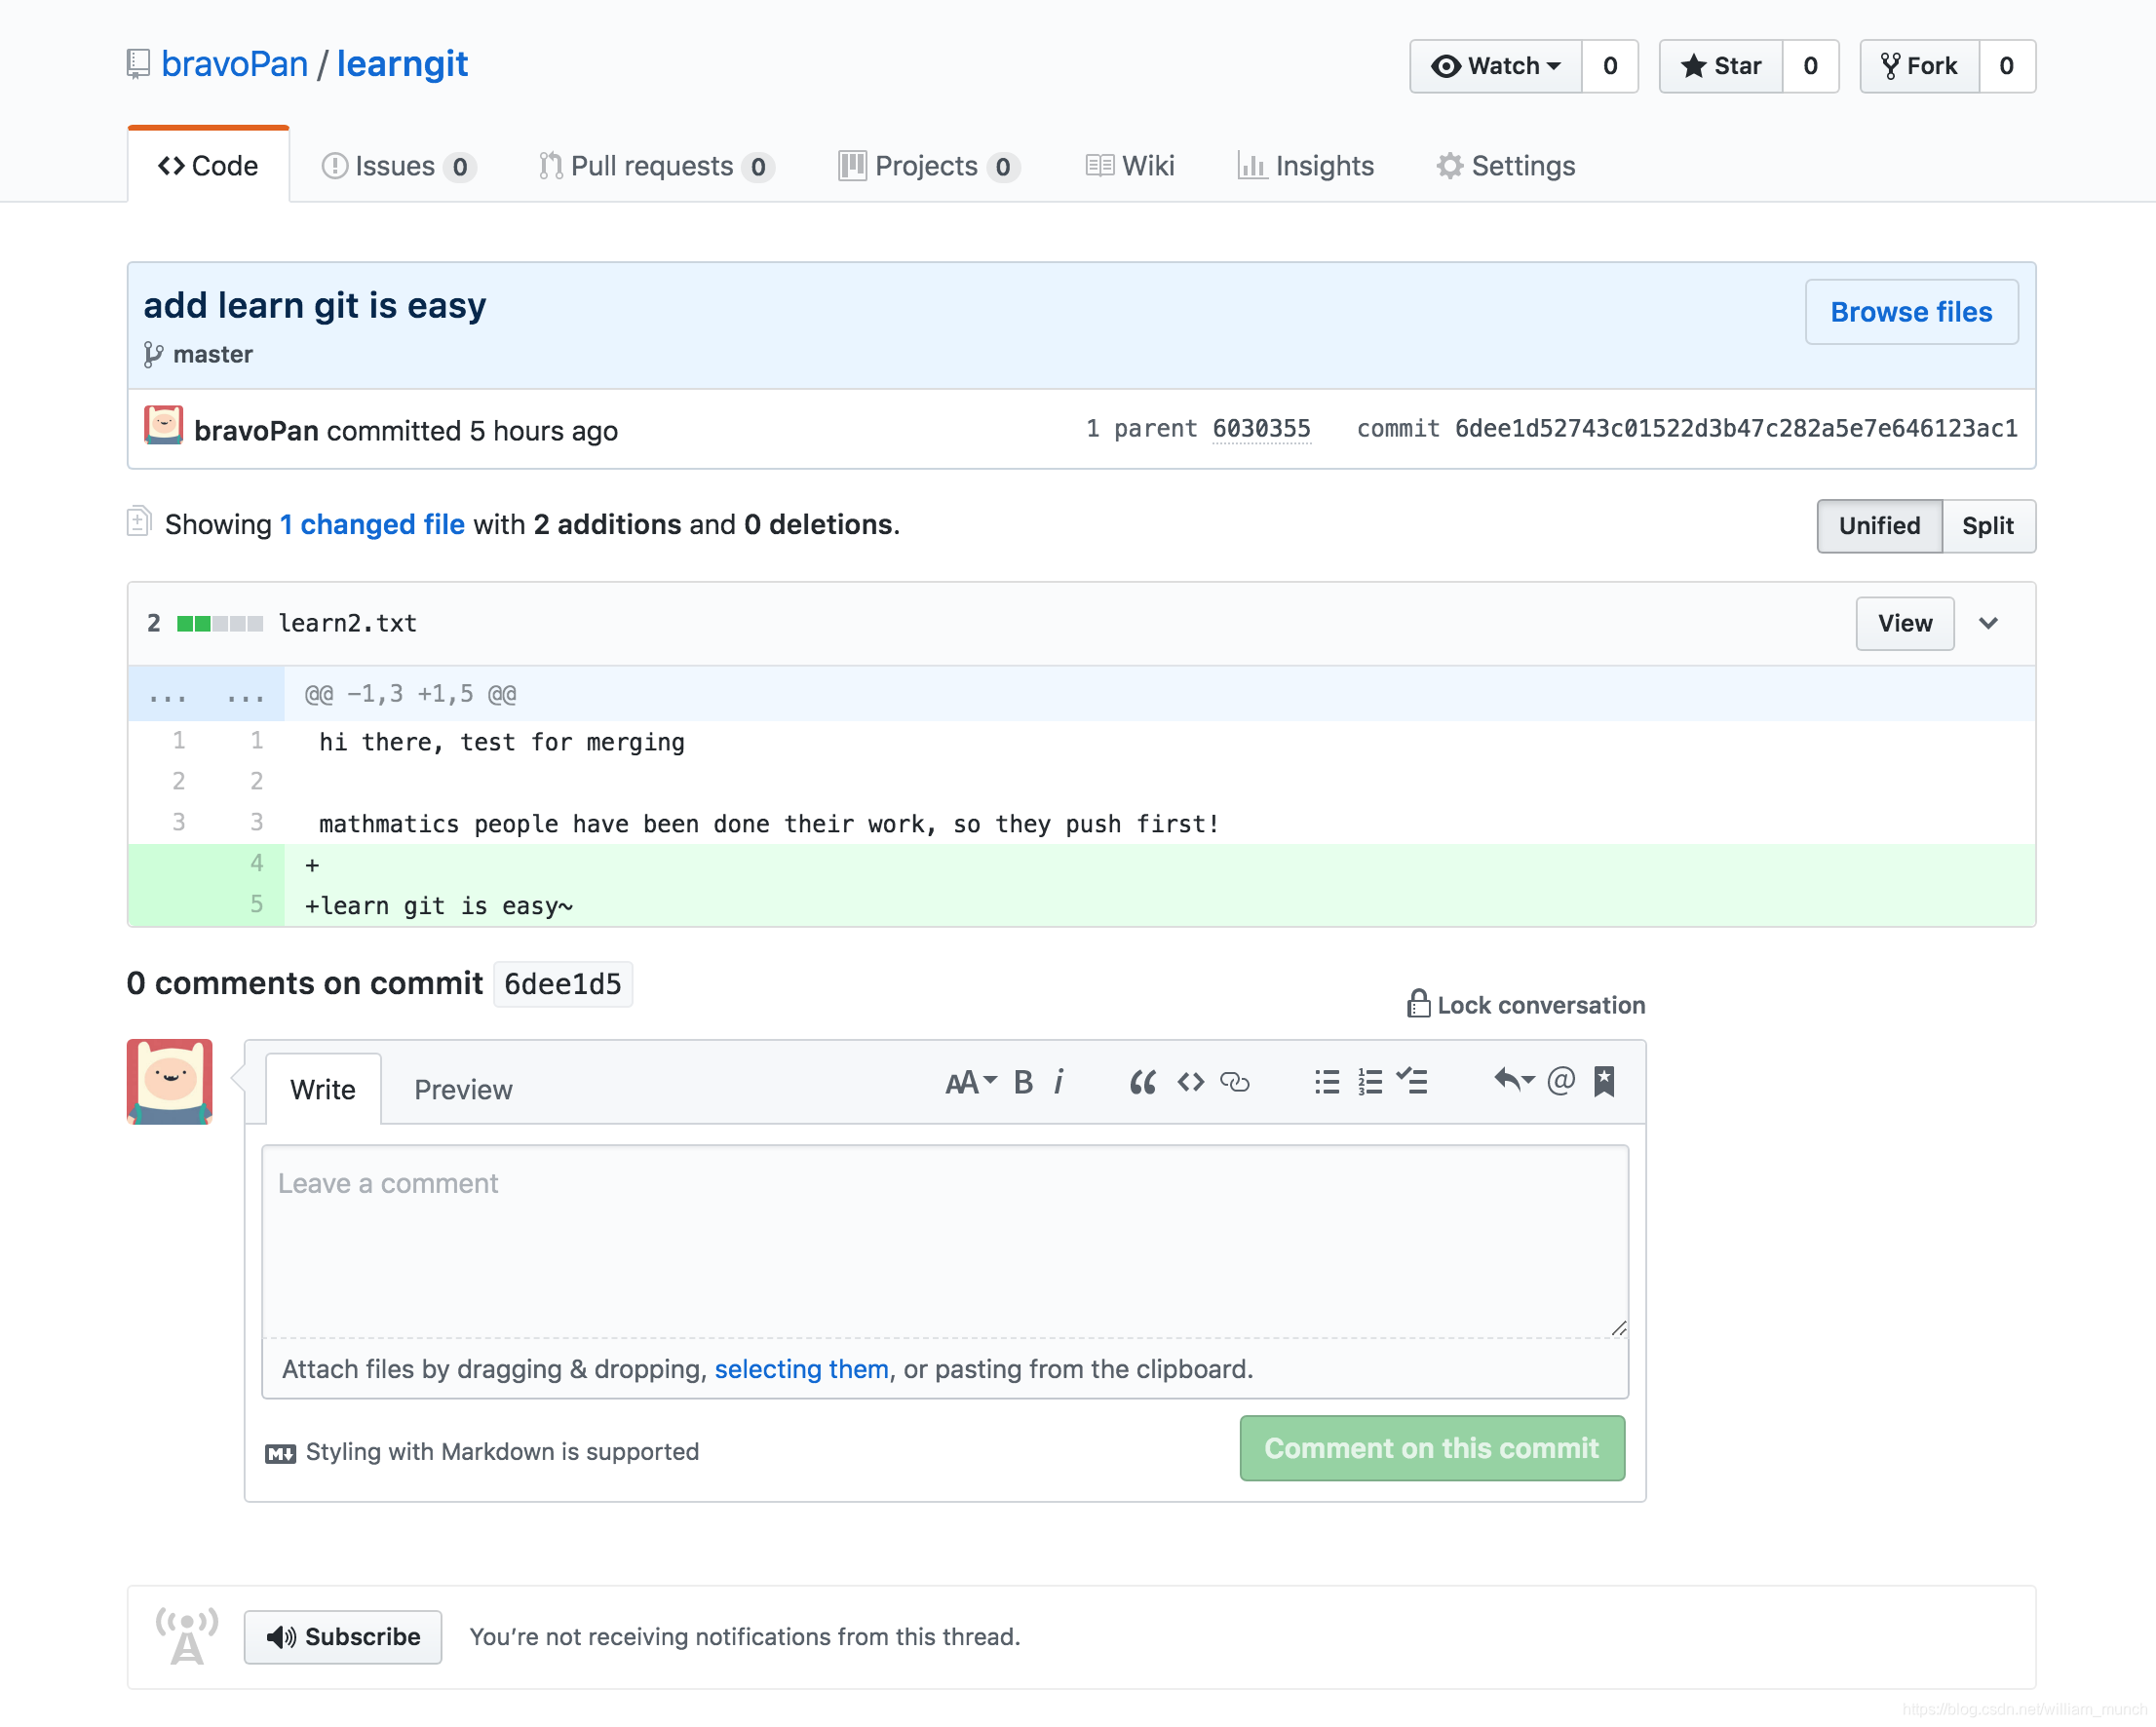The height and width of the screenshot is (1727, 2156).
Task: Open the bravoPan owner link
Action: [x=234, y=64]
